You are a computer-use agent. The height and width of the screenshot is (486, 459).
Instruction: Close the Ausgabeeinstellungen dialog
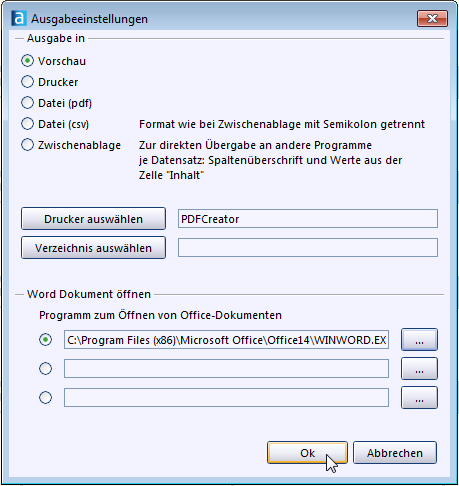pos(432,18)
